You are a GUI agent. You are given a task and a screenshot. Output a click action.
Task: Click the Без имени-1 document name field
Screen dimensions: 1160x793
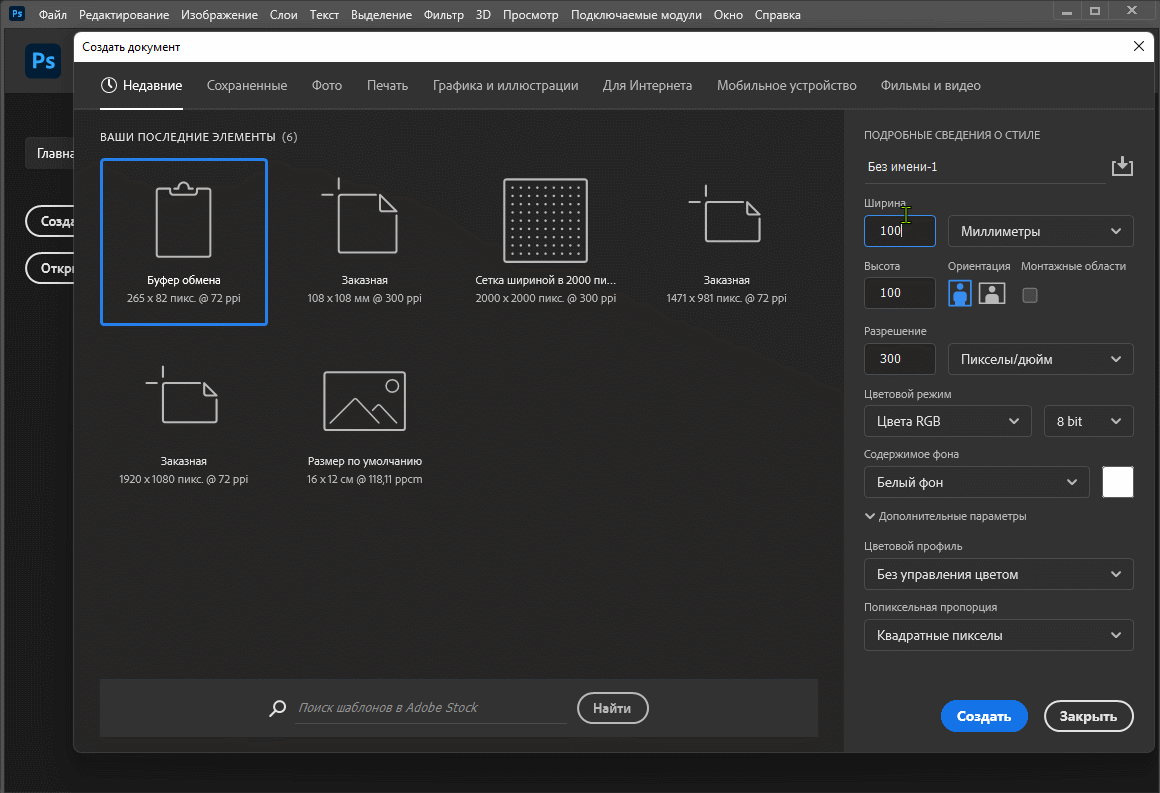985,167
